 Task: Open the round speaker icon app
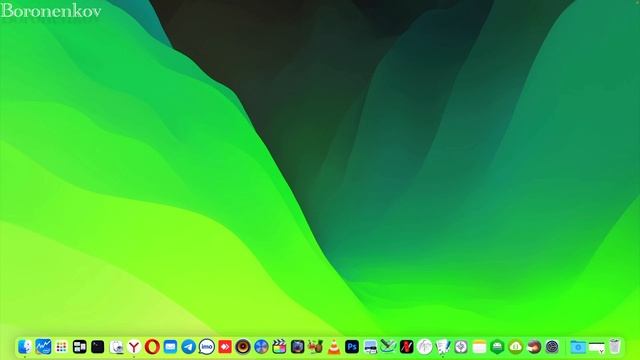(243, 347)
